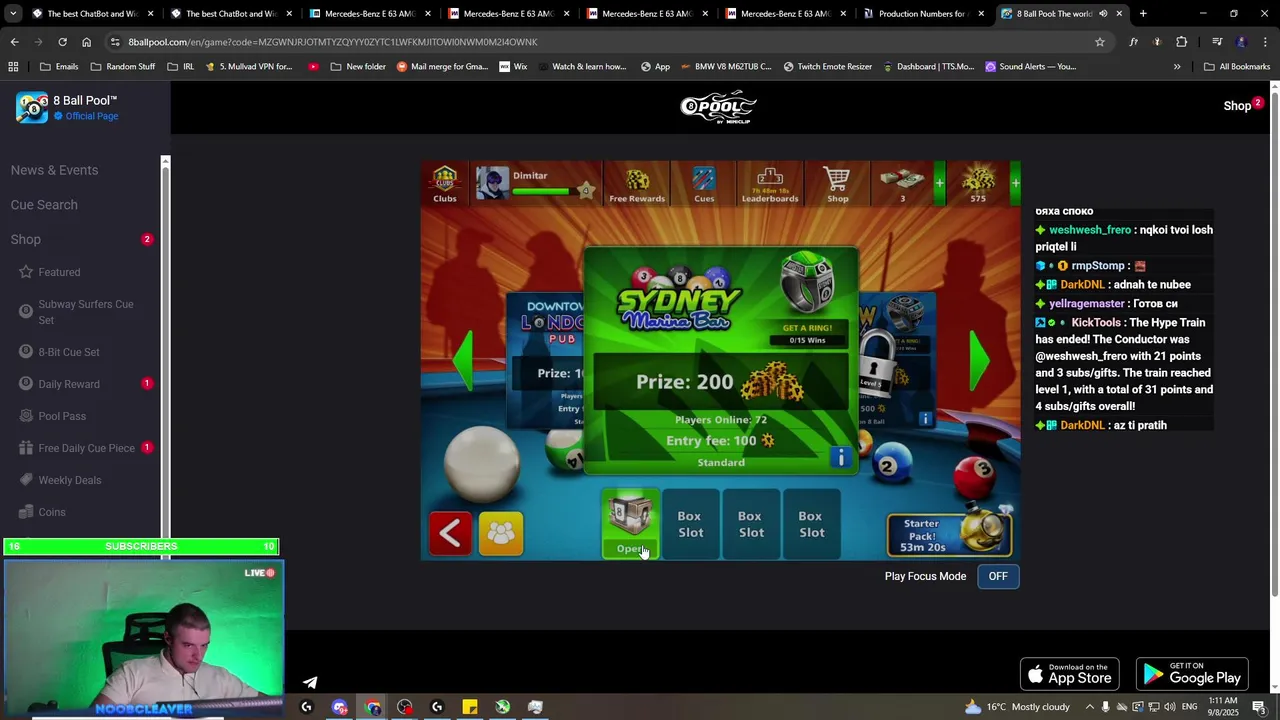Open the Cues collection icon
1280x720 pixels.
[x=704, y=185]
